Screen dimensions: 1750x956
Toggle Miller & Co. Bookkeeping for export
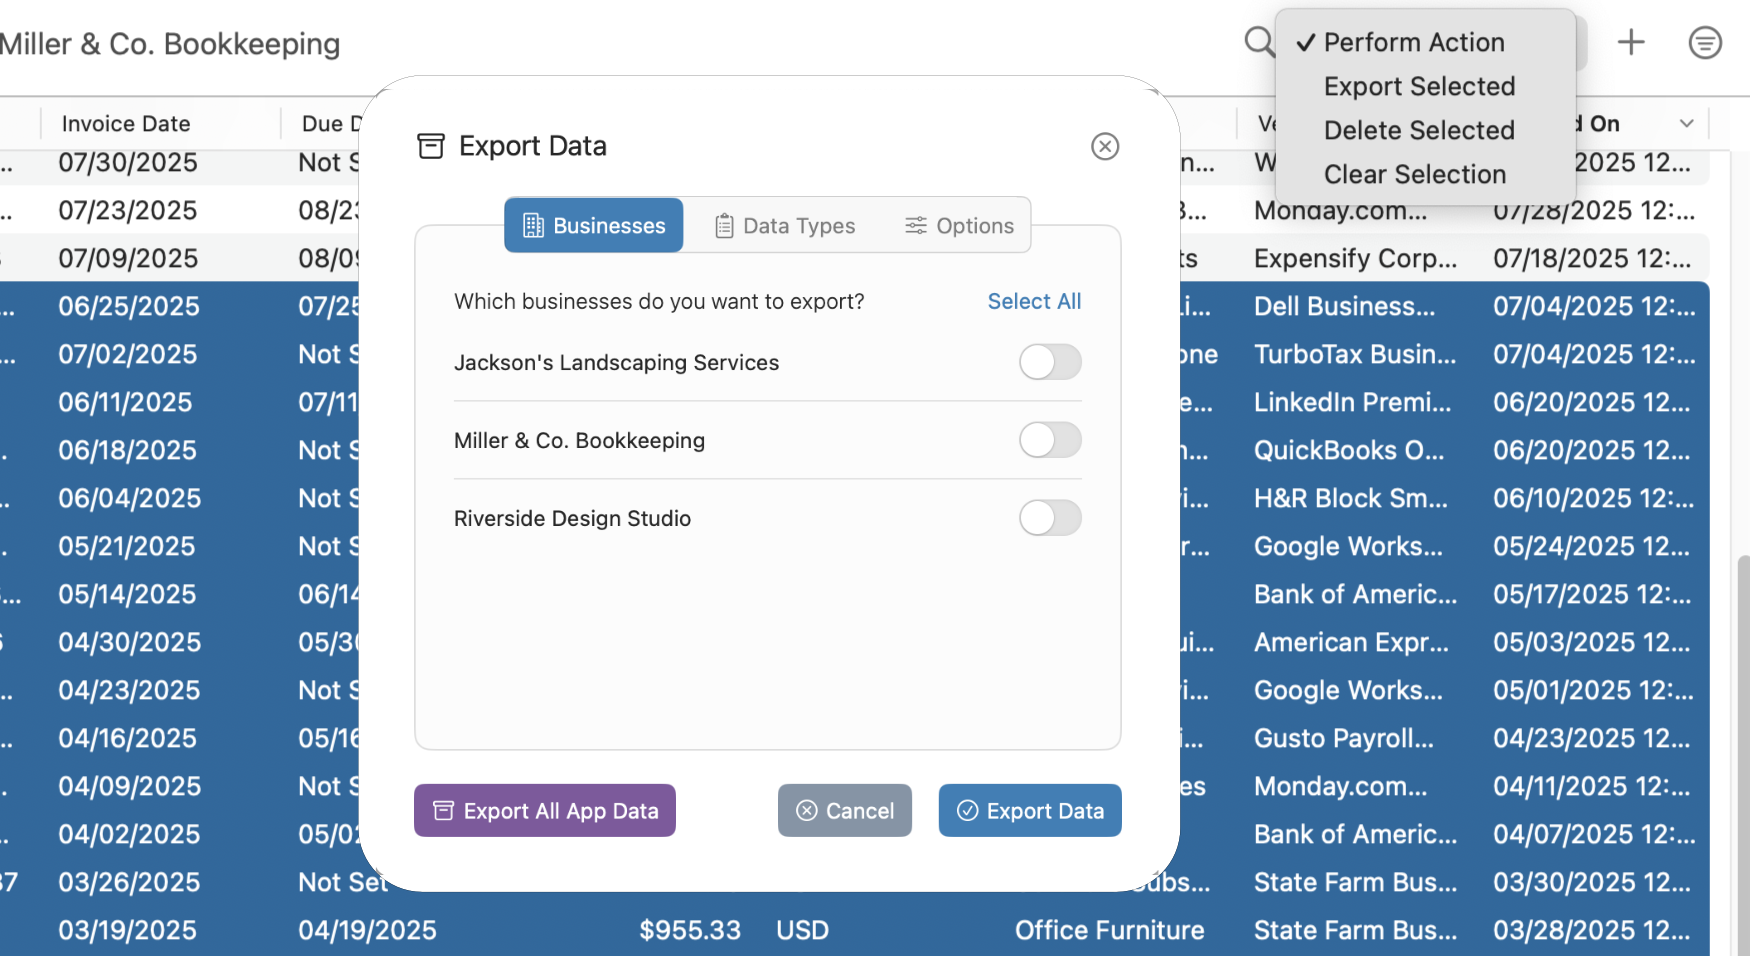[1049, 440]
